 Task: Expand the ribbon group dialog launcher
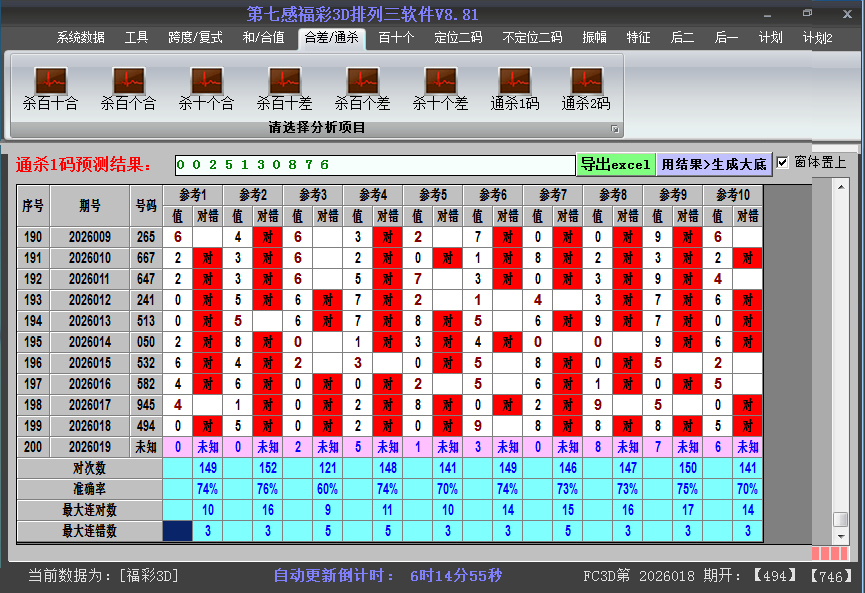coord(615,129)
